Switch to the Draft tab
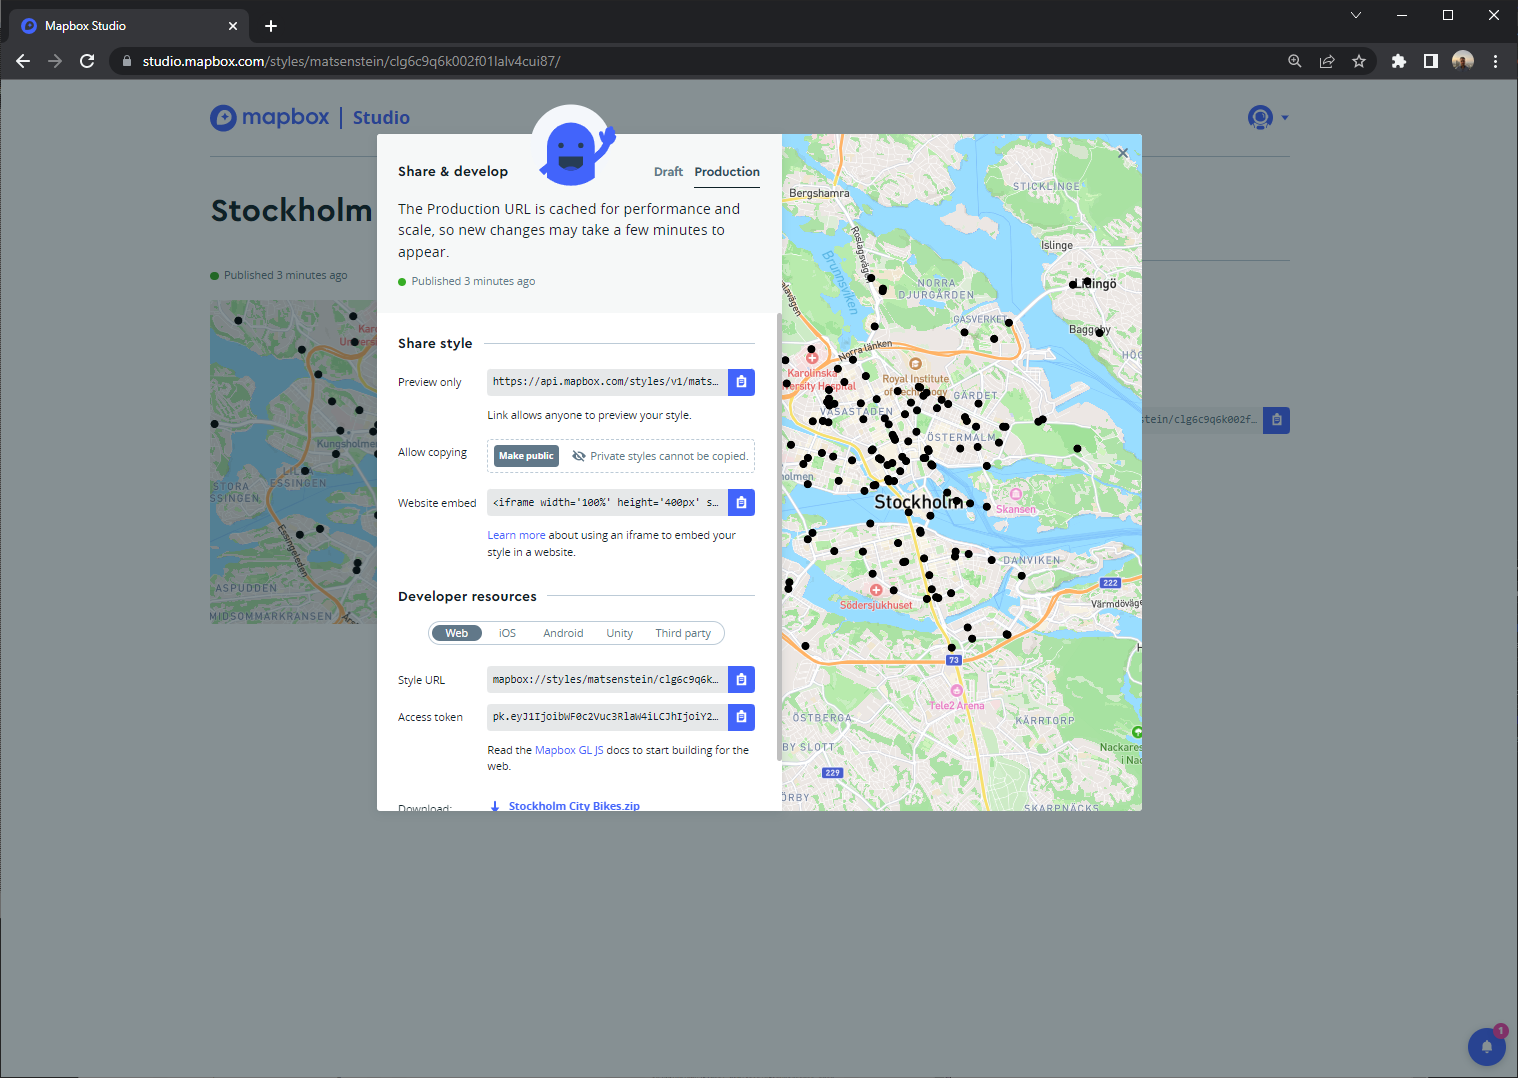The image size is (1518, 1078). [x=668, y=172]
